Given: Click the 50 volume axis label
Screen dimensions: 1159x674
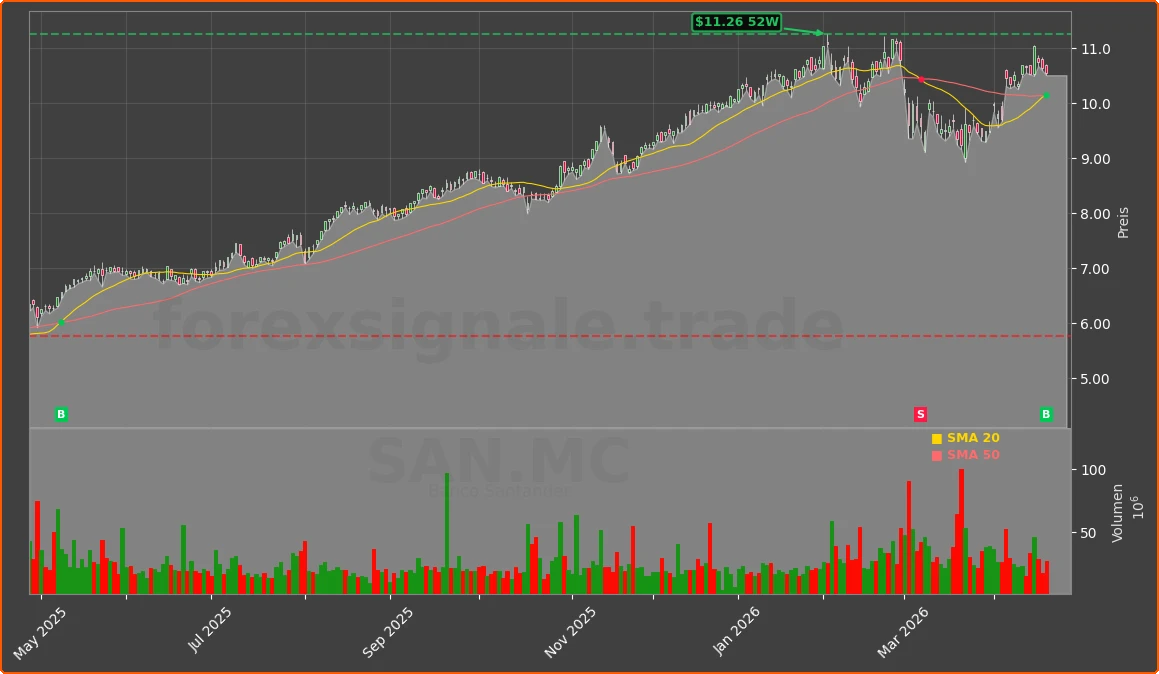Looking at the screenshot, I should point(1089,533).
